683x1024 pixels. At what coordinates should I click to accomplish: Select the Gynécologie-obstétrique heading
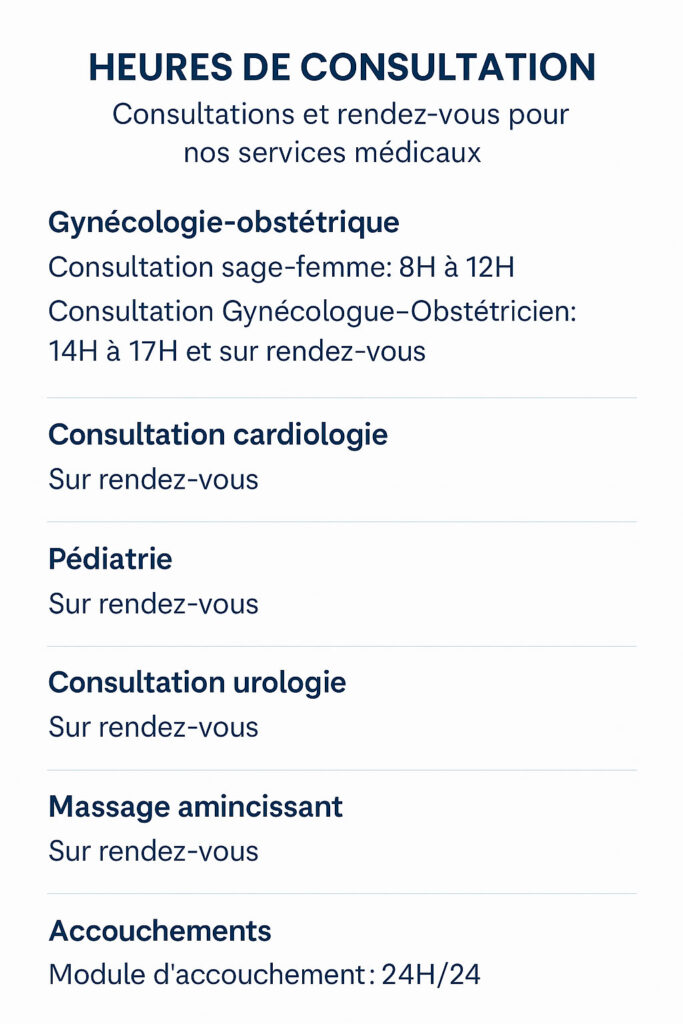(x=223, y=222)
